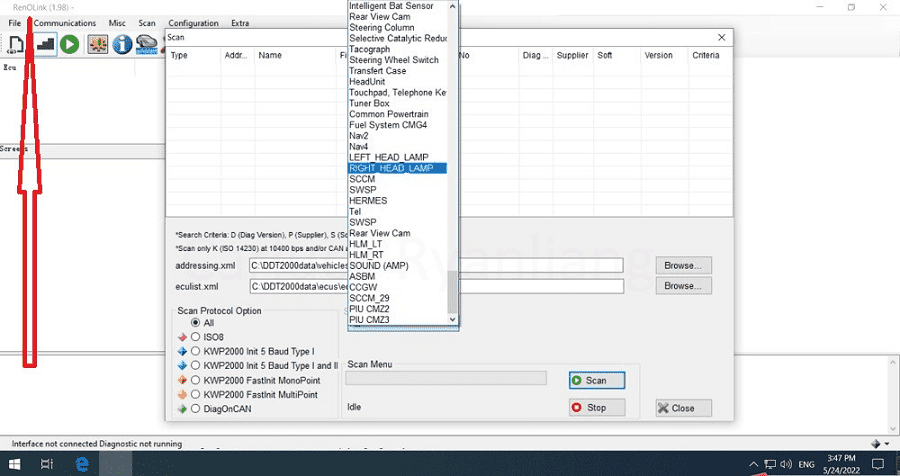Select the All scan protocol option
Image resolution: width=900 pixels, height=476 pixels.
tap(195, 323)
